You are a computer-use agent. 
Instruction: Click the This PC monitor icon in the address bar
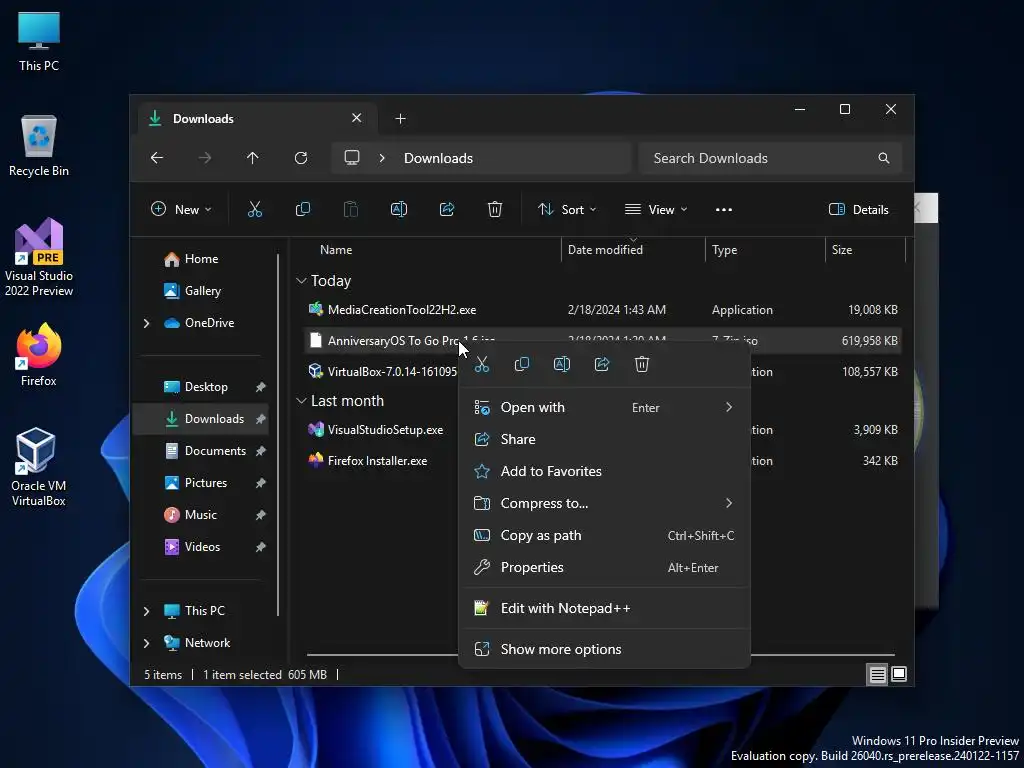pos(352,157)
